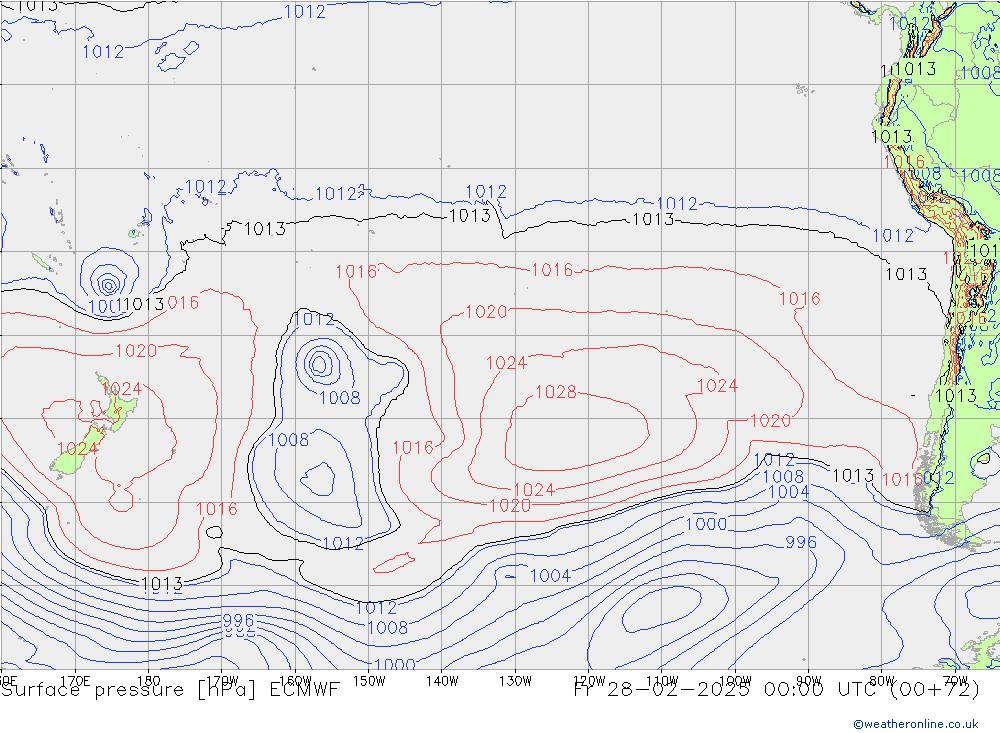Click the 180 longitude label
The height and width of the screenshot is (733, 1000).
click(148, 681)
